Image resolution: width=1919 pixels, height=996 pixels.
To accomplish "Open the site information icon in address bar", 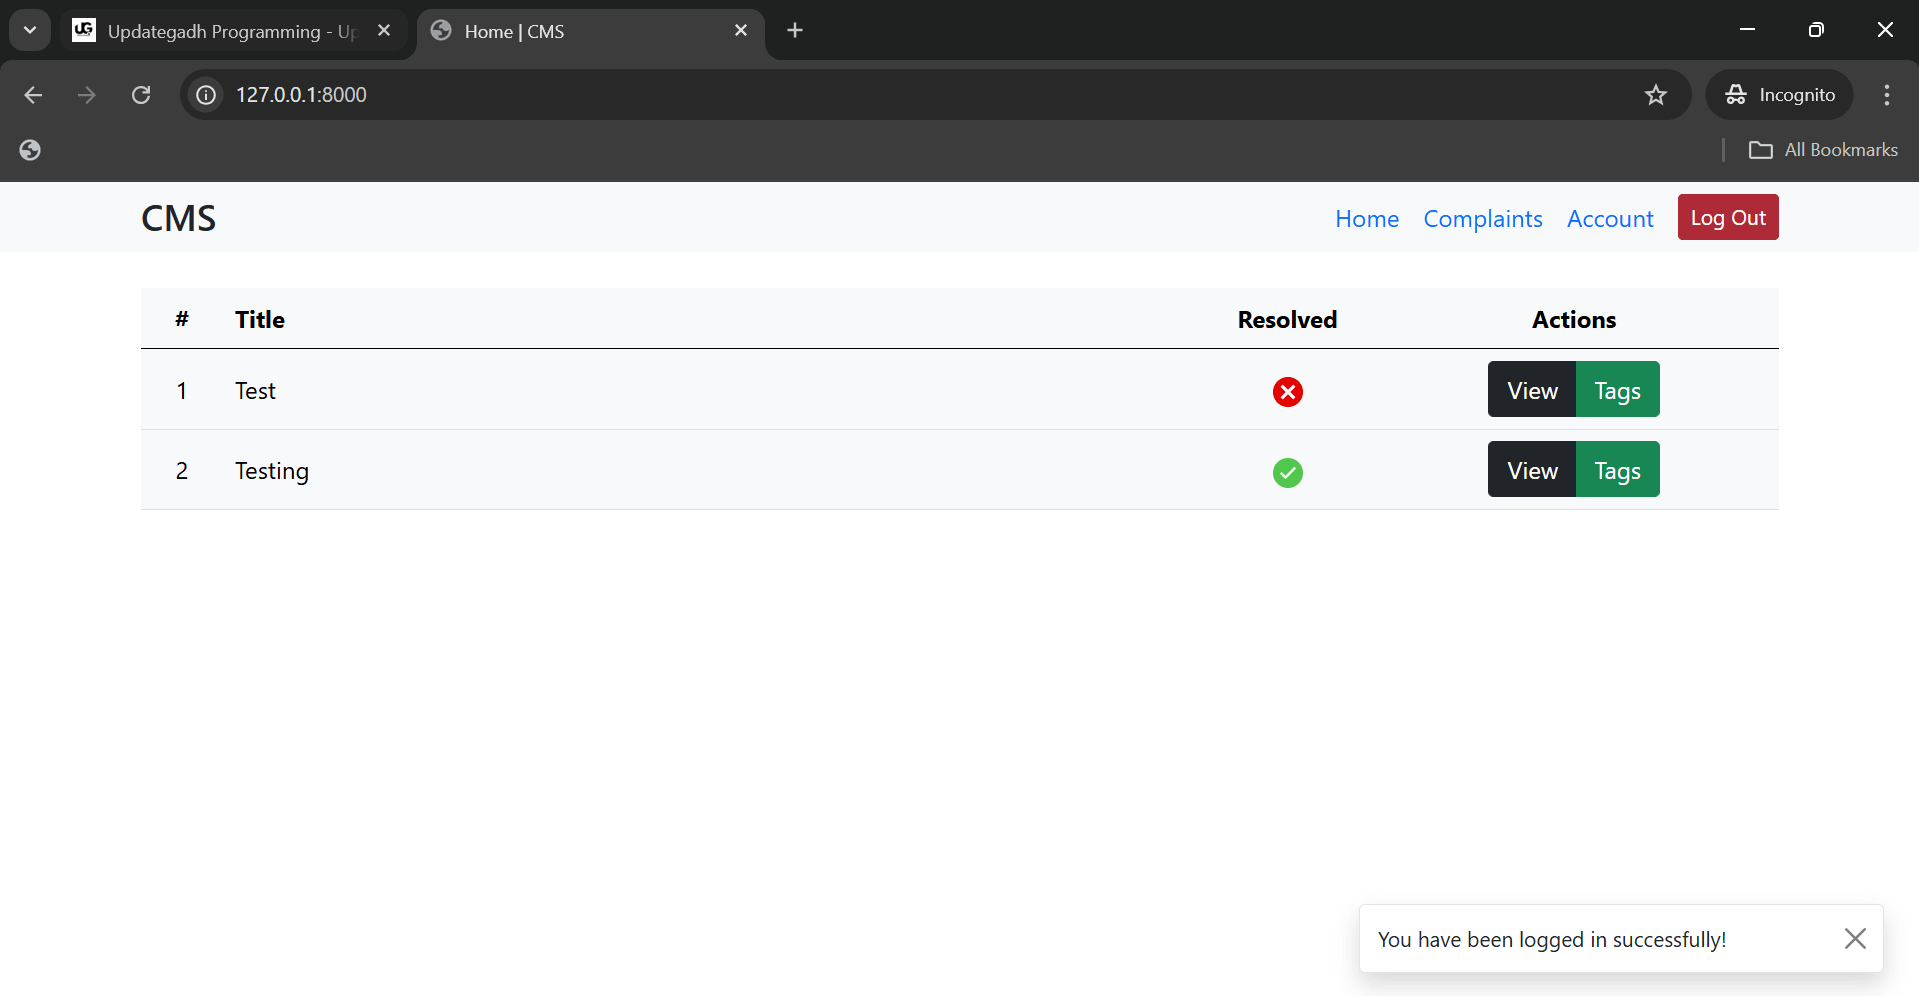I will (205, 95).
